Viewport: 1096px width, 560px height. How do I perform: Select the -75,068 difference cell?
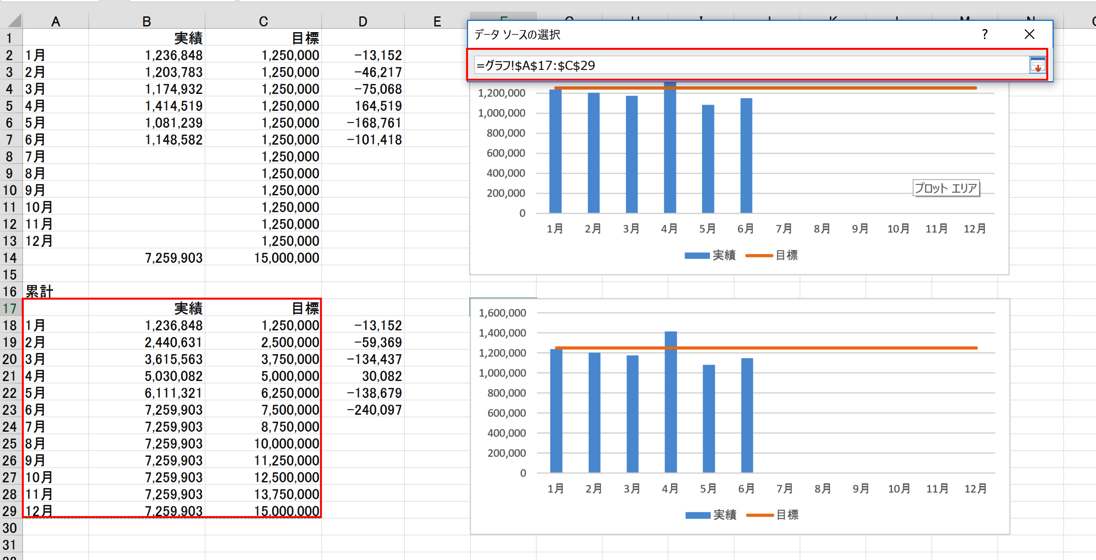(x=363, y=89)
